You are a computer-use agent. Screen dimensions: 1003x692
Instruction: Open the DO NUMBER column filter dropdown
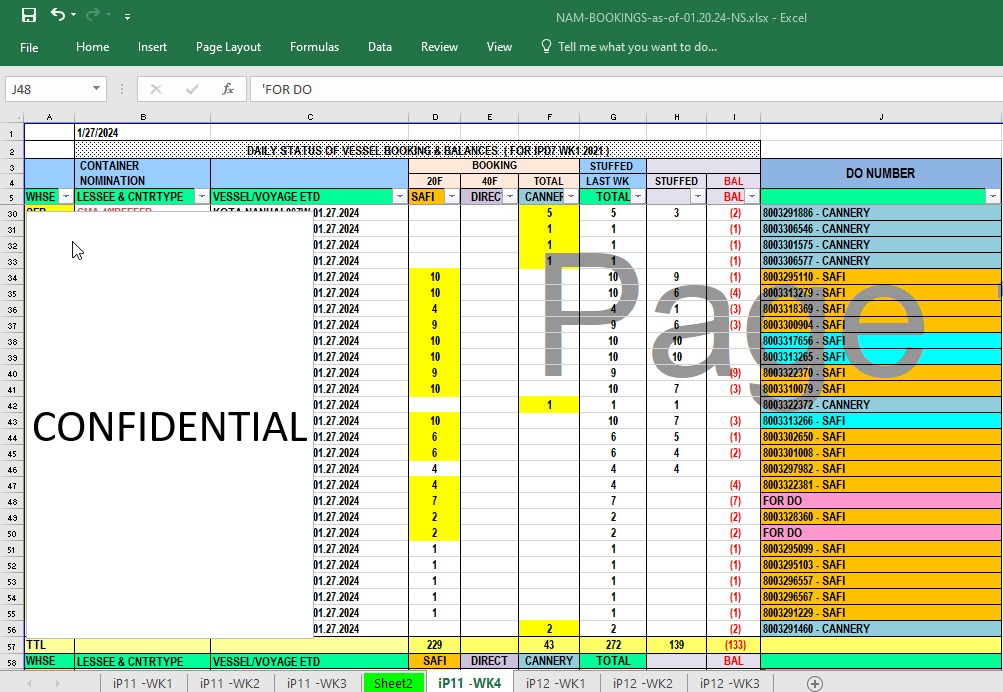[x=993, y=196]
